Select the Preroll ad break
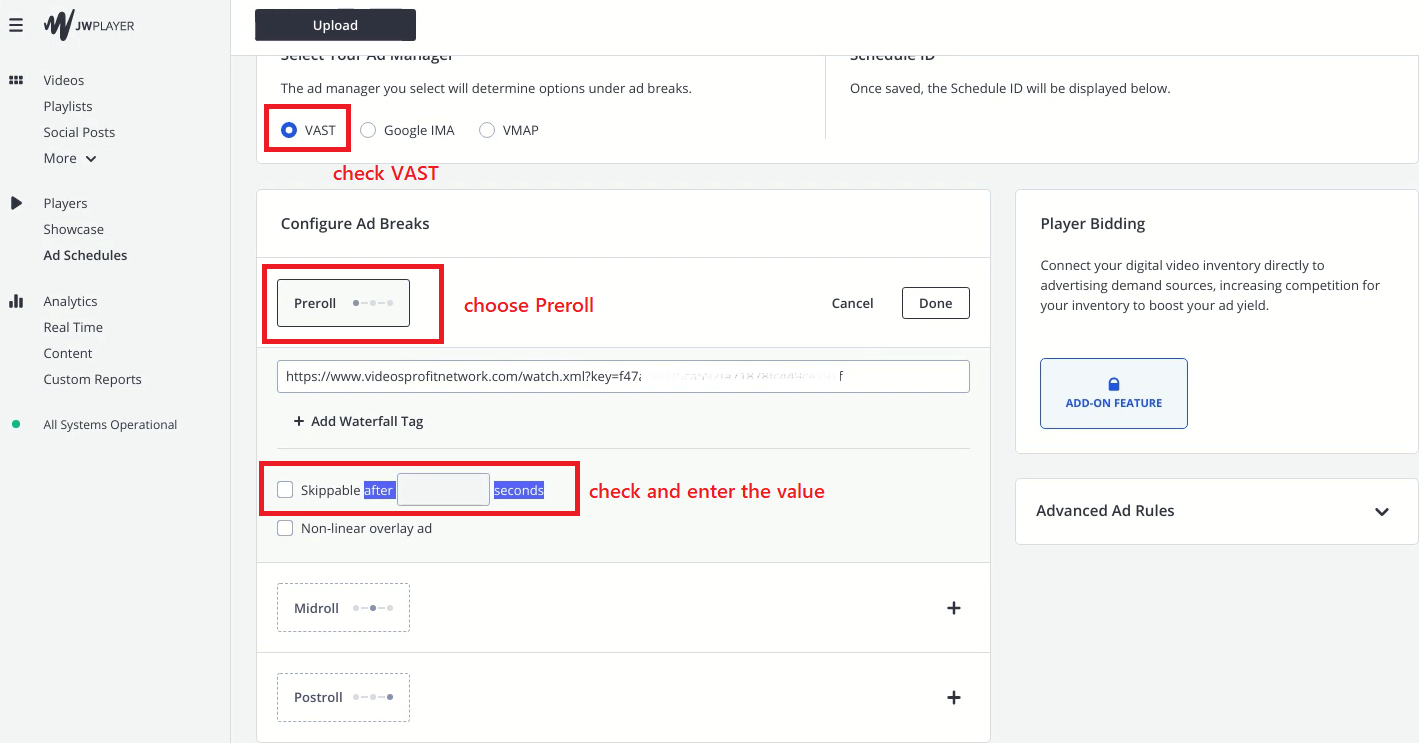This screenshot has height=743, width=1419. (342, 302)
